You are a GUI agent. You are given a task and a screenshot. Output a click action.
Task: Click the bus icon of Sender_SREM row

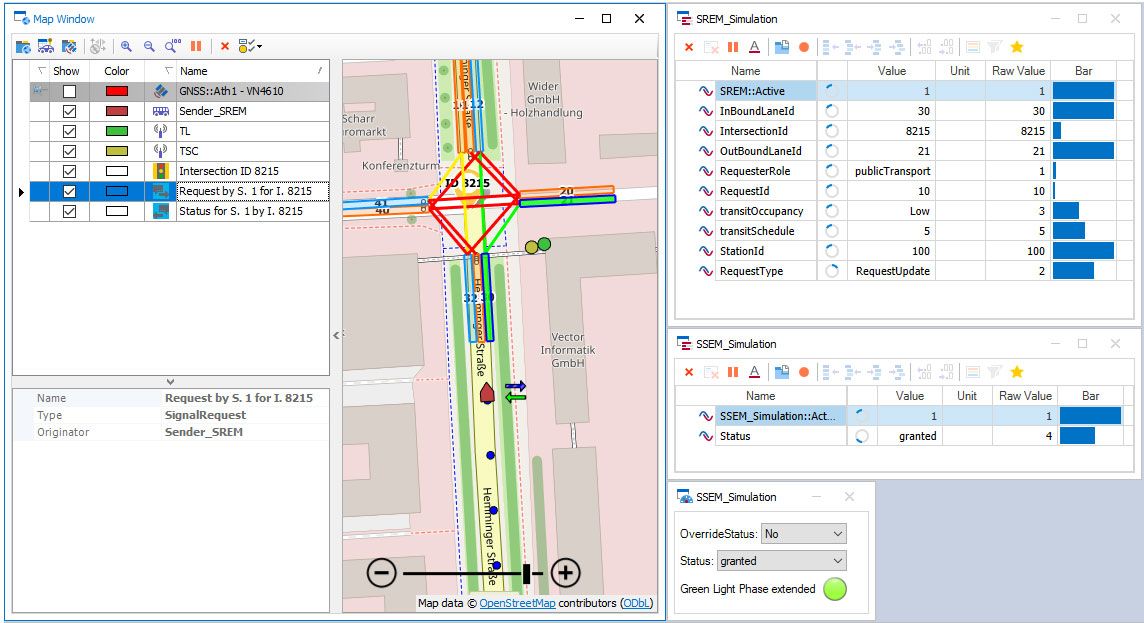[x=161, y=111]
